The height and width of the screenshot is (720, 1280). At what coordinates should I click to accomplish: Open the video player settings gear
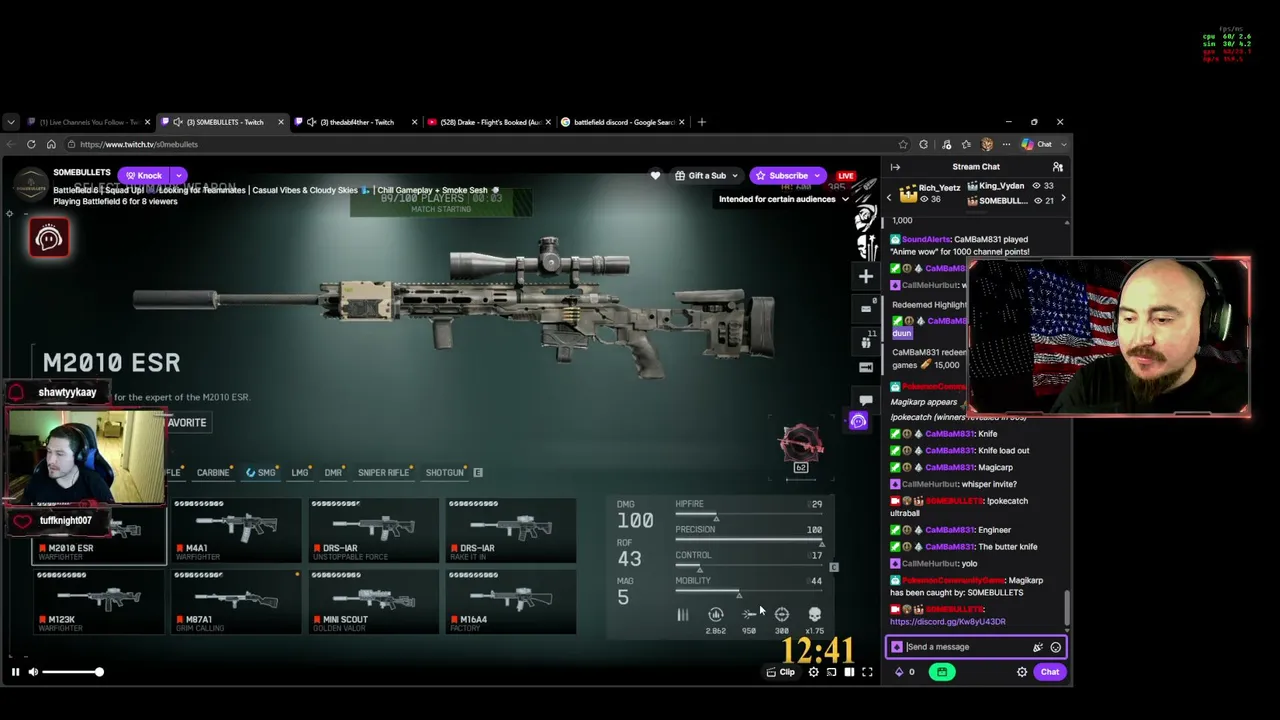[x=813, y=672]
